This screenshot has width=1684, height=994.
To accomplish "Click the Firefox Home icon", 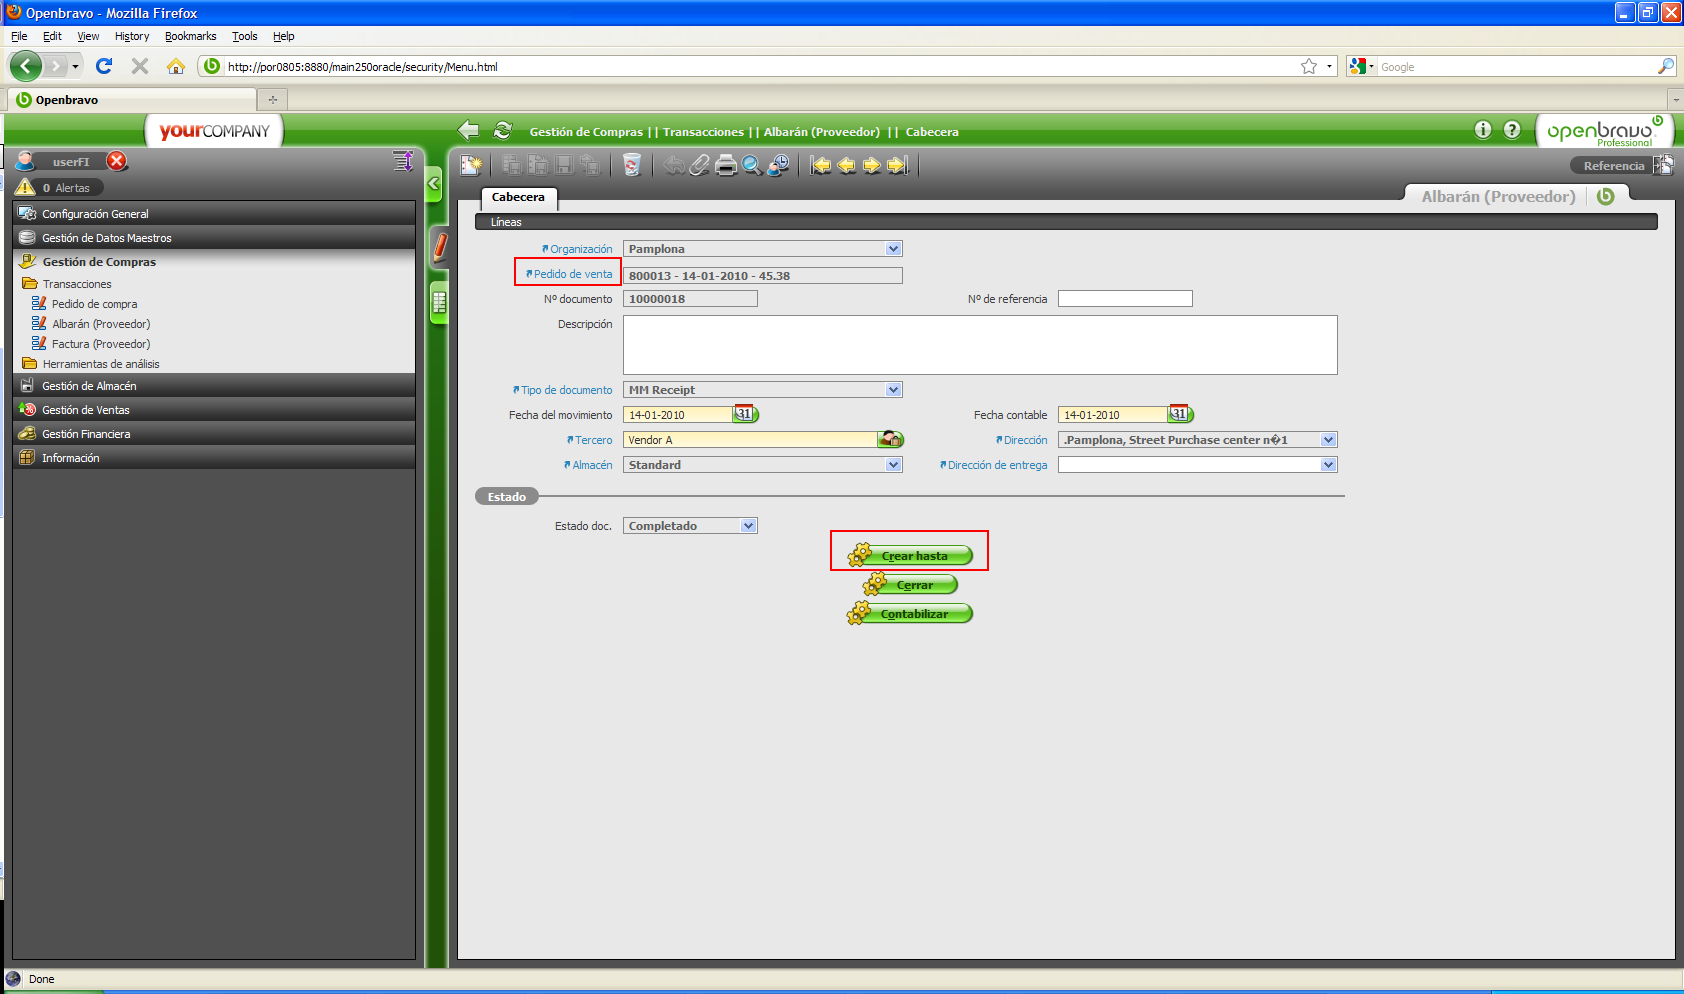I will coord(176,66).
